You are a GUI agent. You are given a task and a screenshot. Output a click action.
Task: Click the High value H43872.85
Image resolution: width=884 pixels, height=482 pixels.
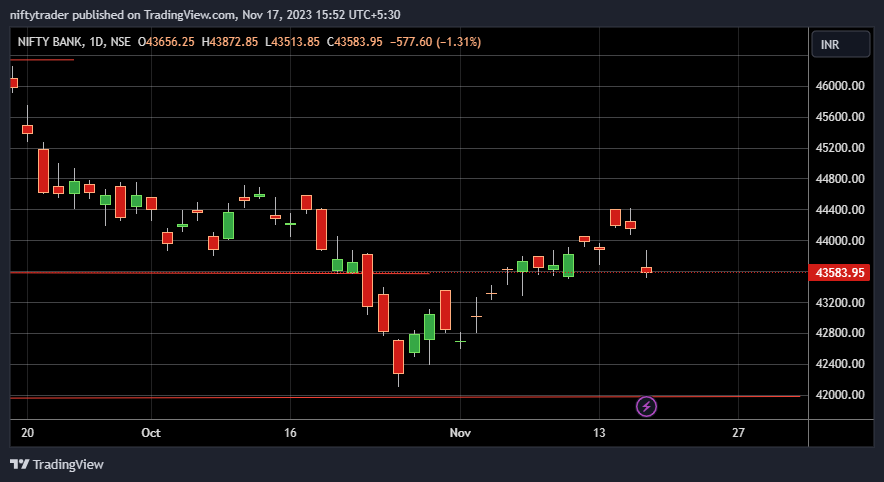(230, 42)
